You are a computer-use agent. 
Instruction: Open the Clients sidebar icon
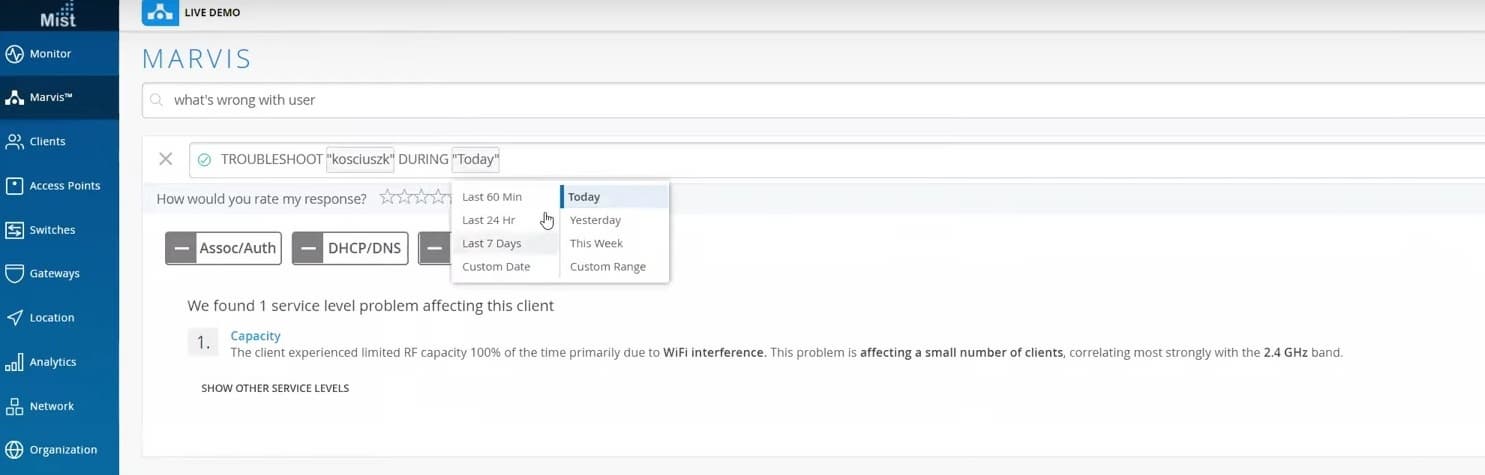(x=14, y=142)
